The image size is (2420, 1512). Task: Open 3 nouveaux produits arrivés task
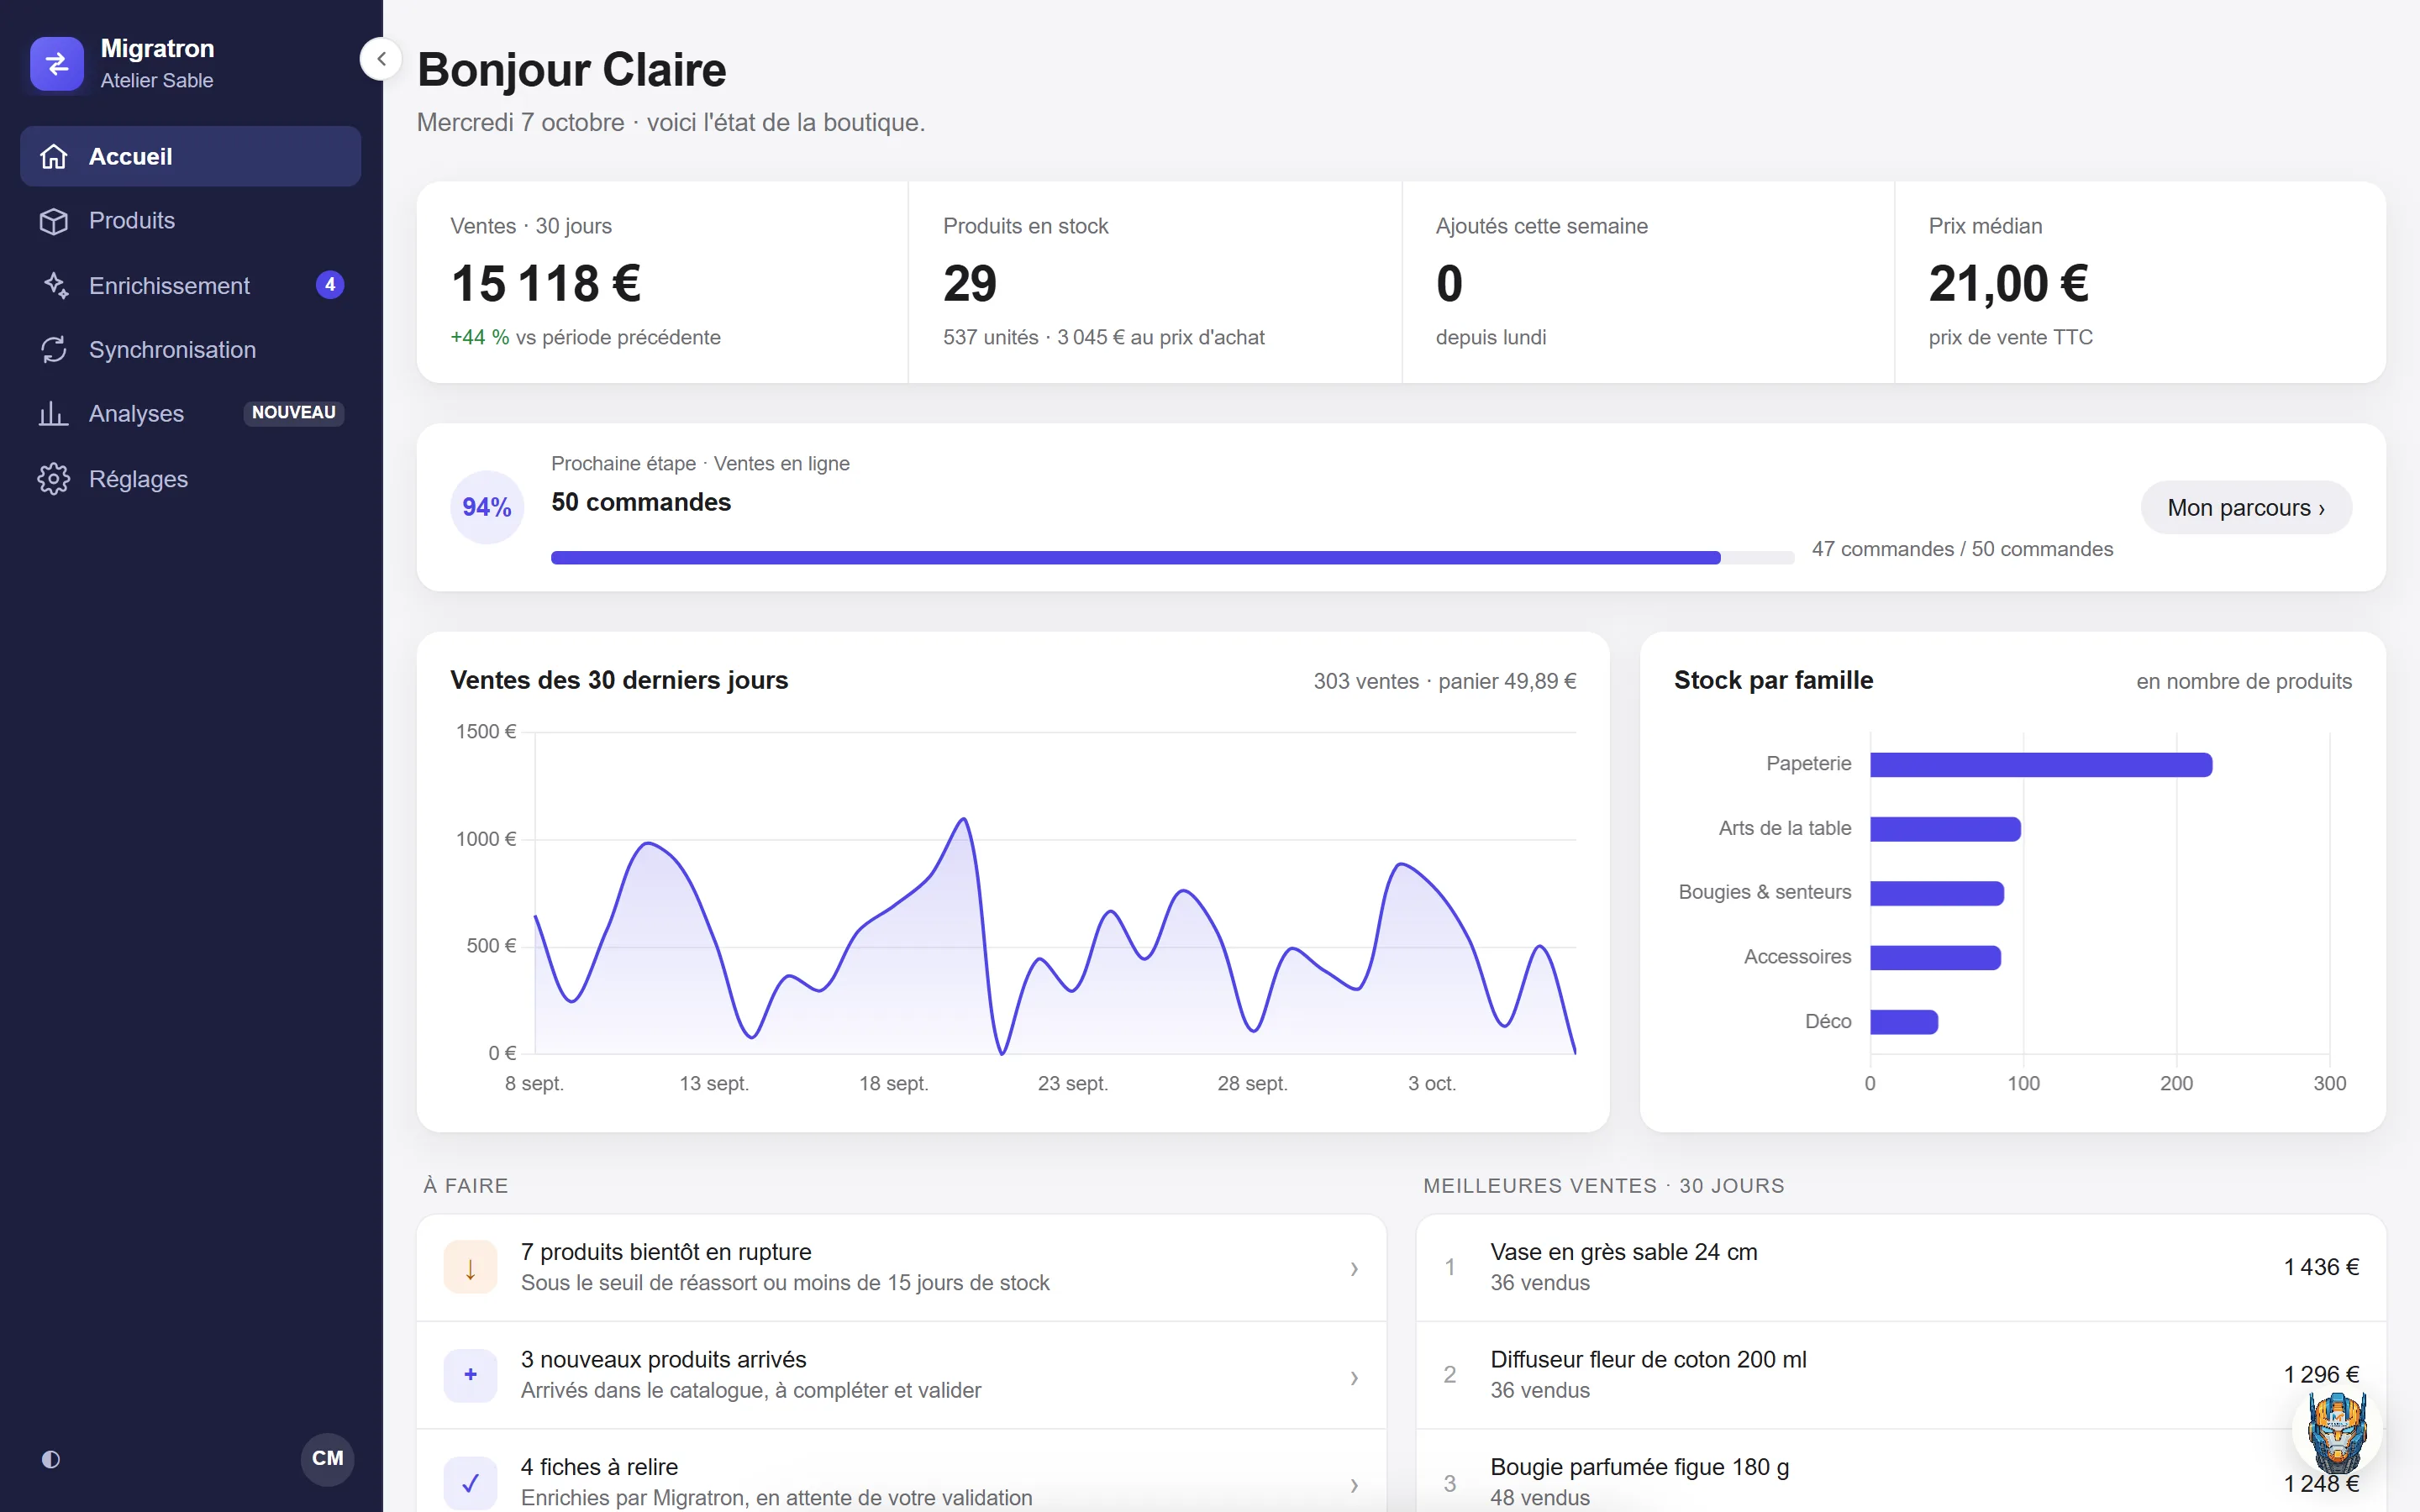click(x=901, y=1375)
